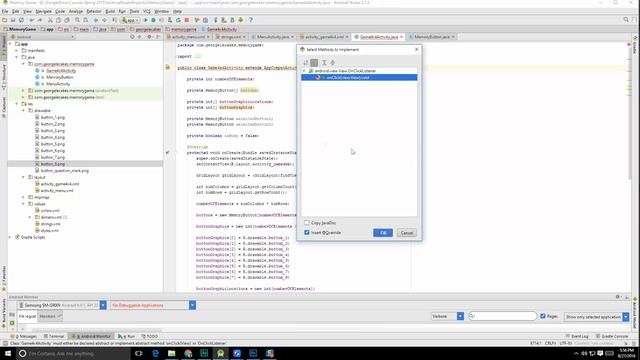Viewport: 640px width, 360px height.
Task: Click Cancel in Select Methods to Implement dialog
Action: coord(407,233)
